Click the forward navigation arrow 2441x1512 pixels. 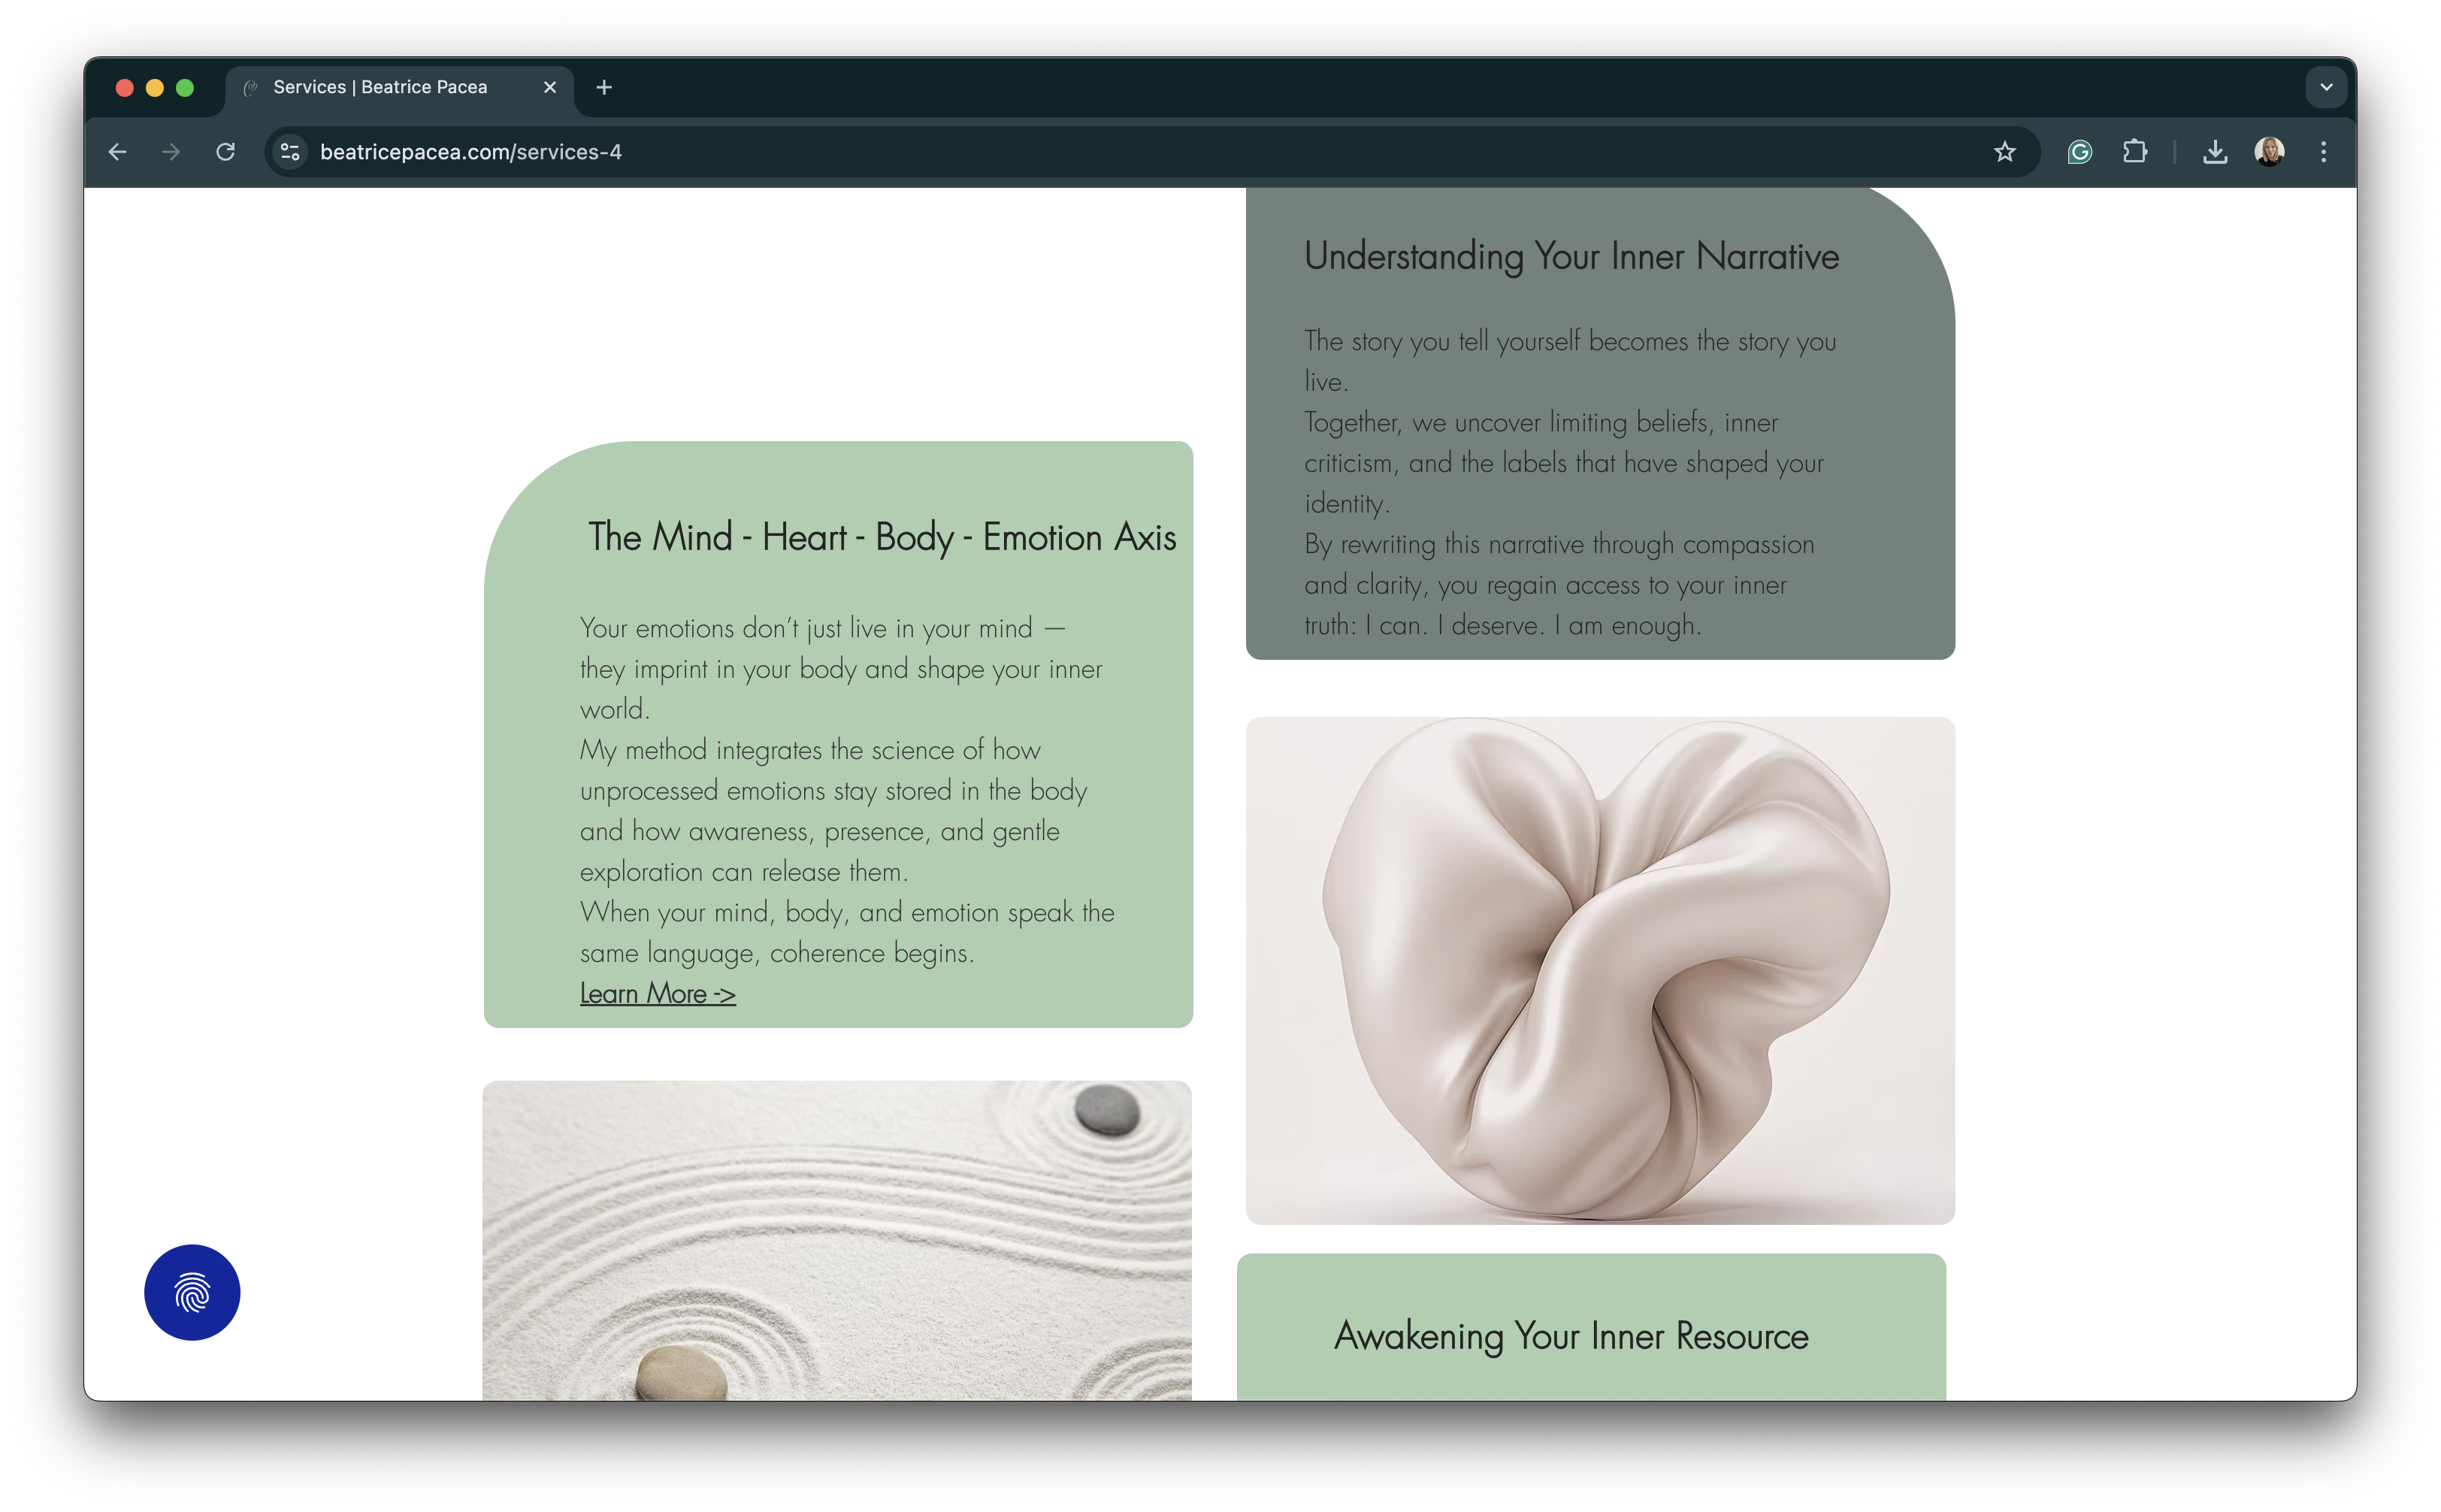pos(172,152)
